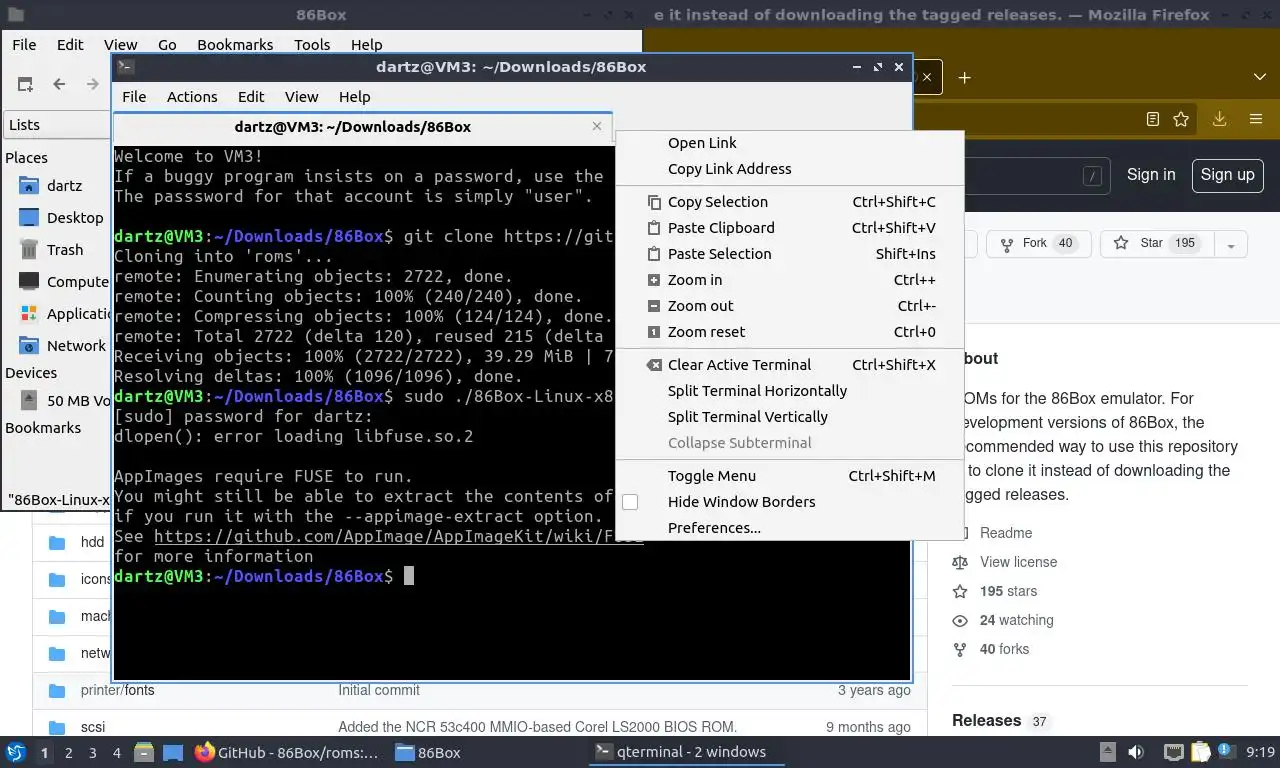Click the 195 stars link
The width and height of the screenshot is (1280, 768).
1008,591
